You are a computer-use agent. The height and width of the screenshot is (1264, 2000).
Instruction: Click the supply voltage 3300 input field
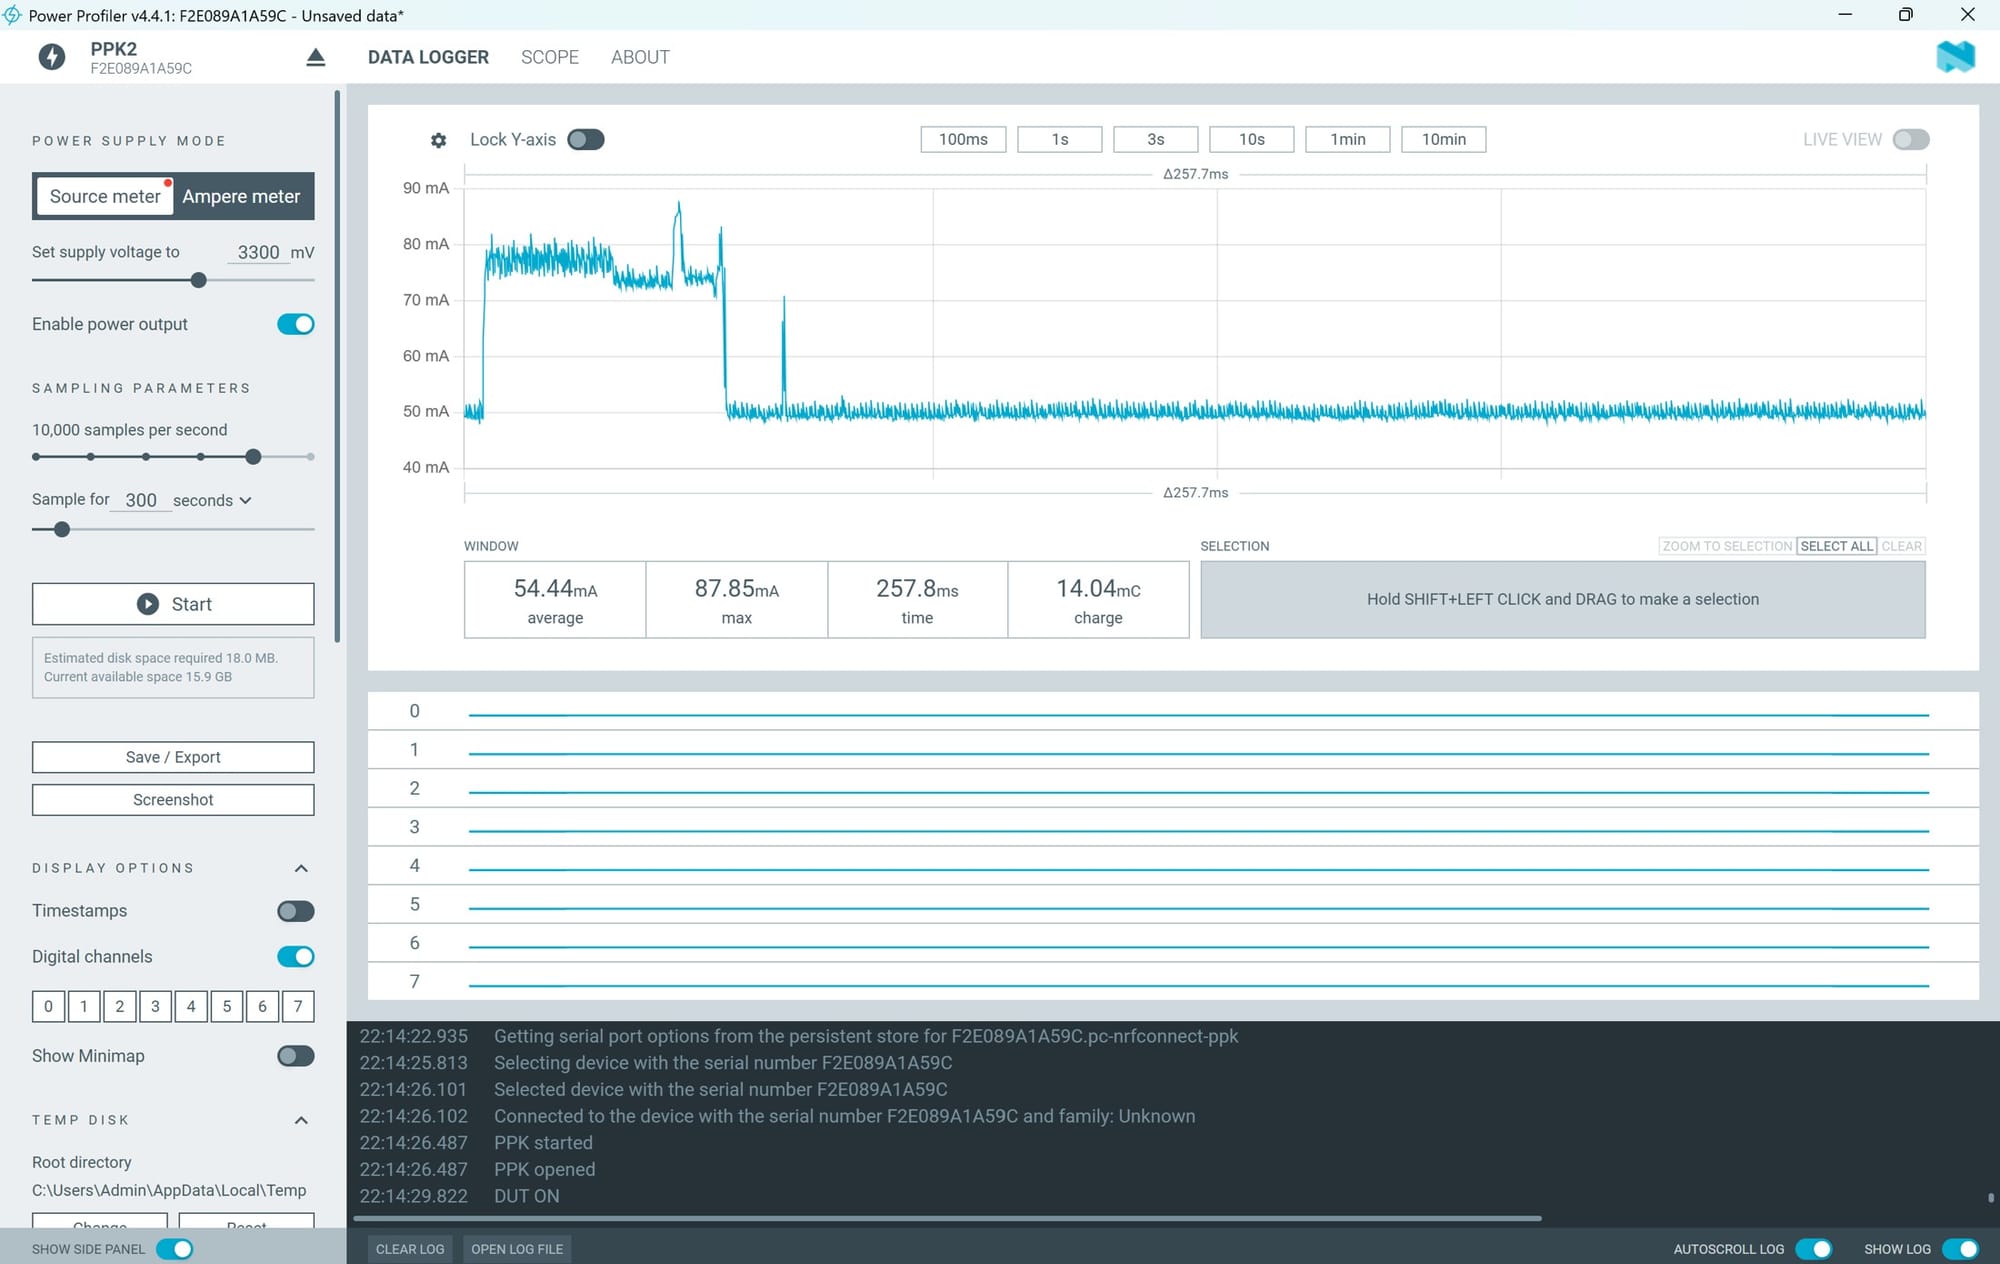point(258,252)
